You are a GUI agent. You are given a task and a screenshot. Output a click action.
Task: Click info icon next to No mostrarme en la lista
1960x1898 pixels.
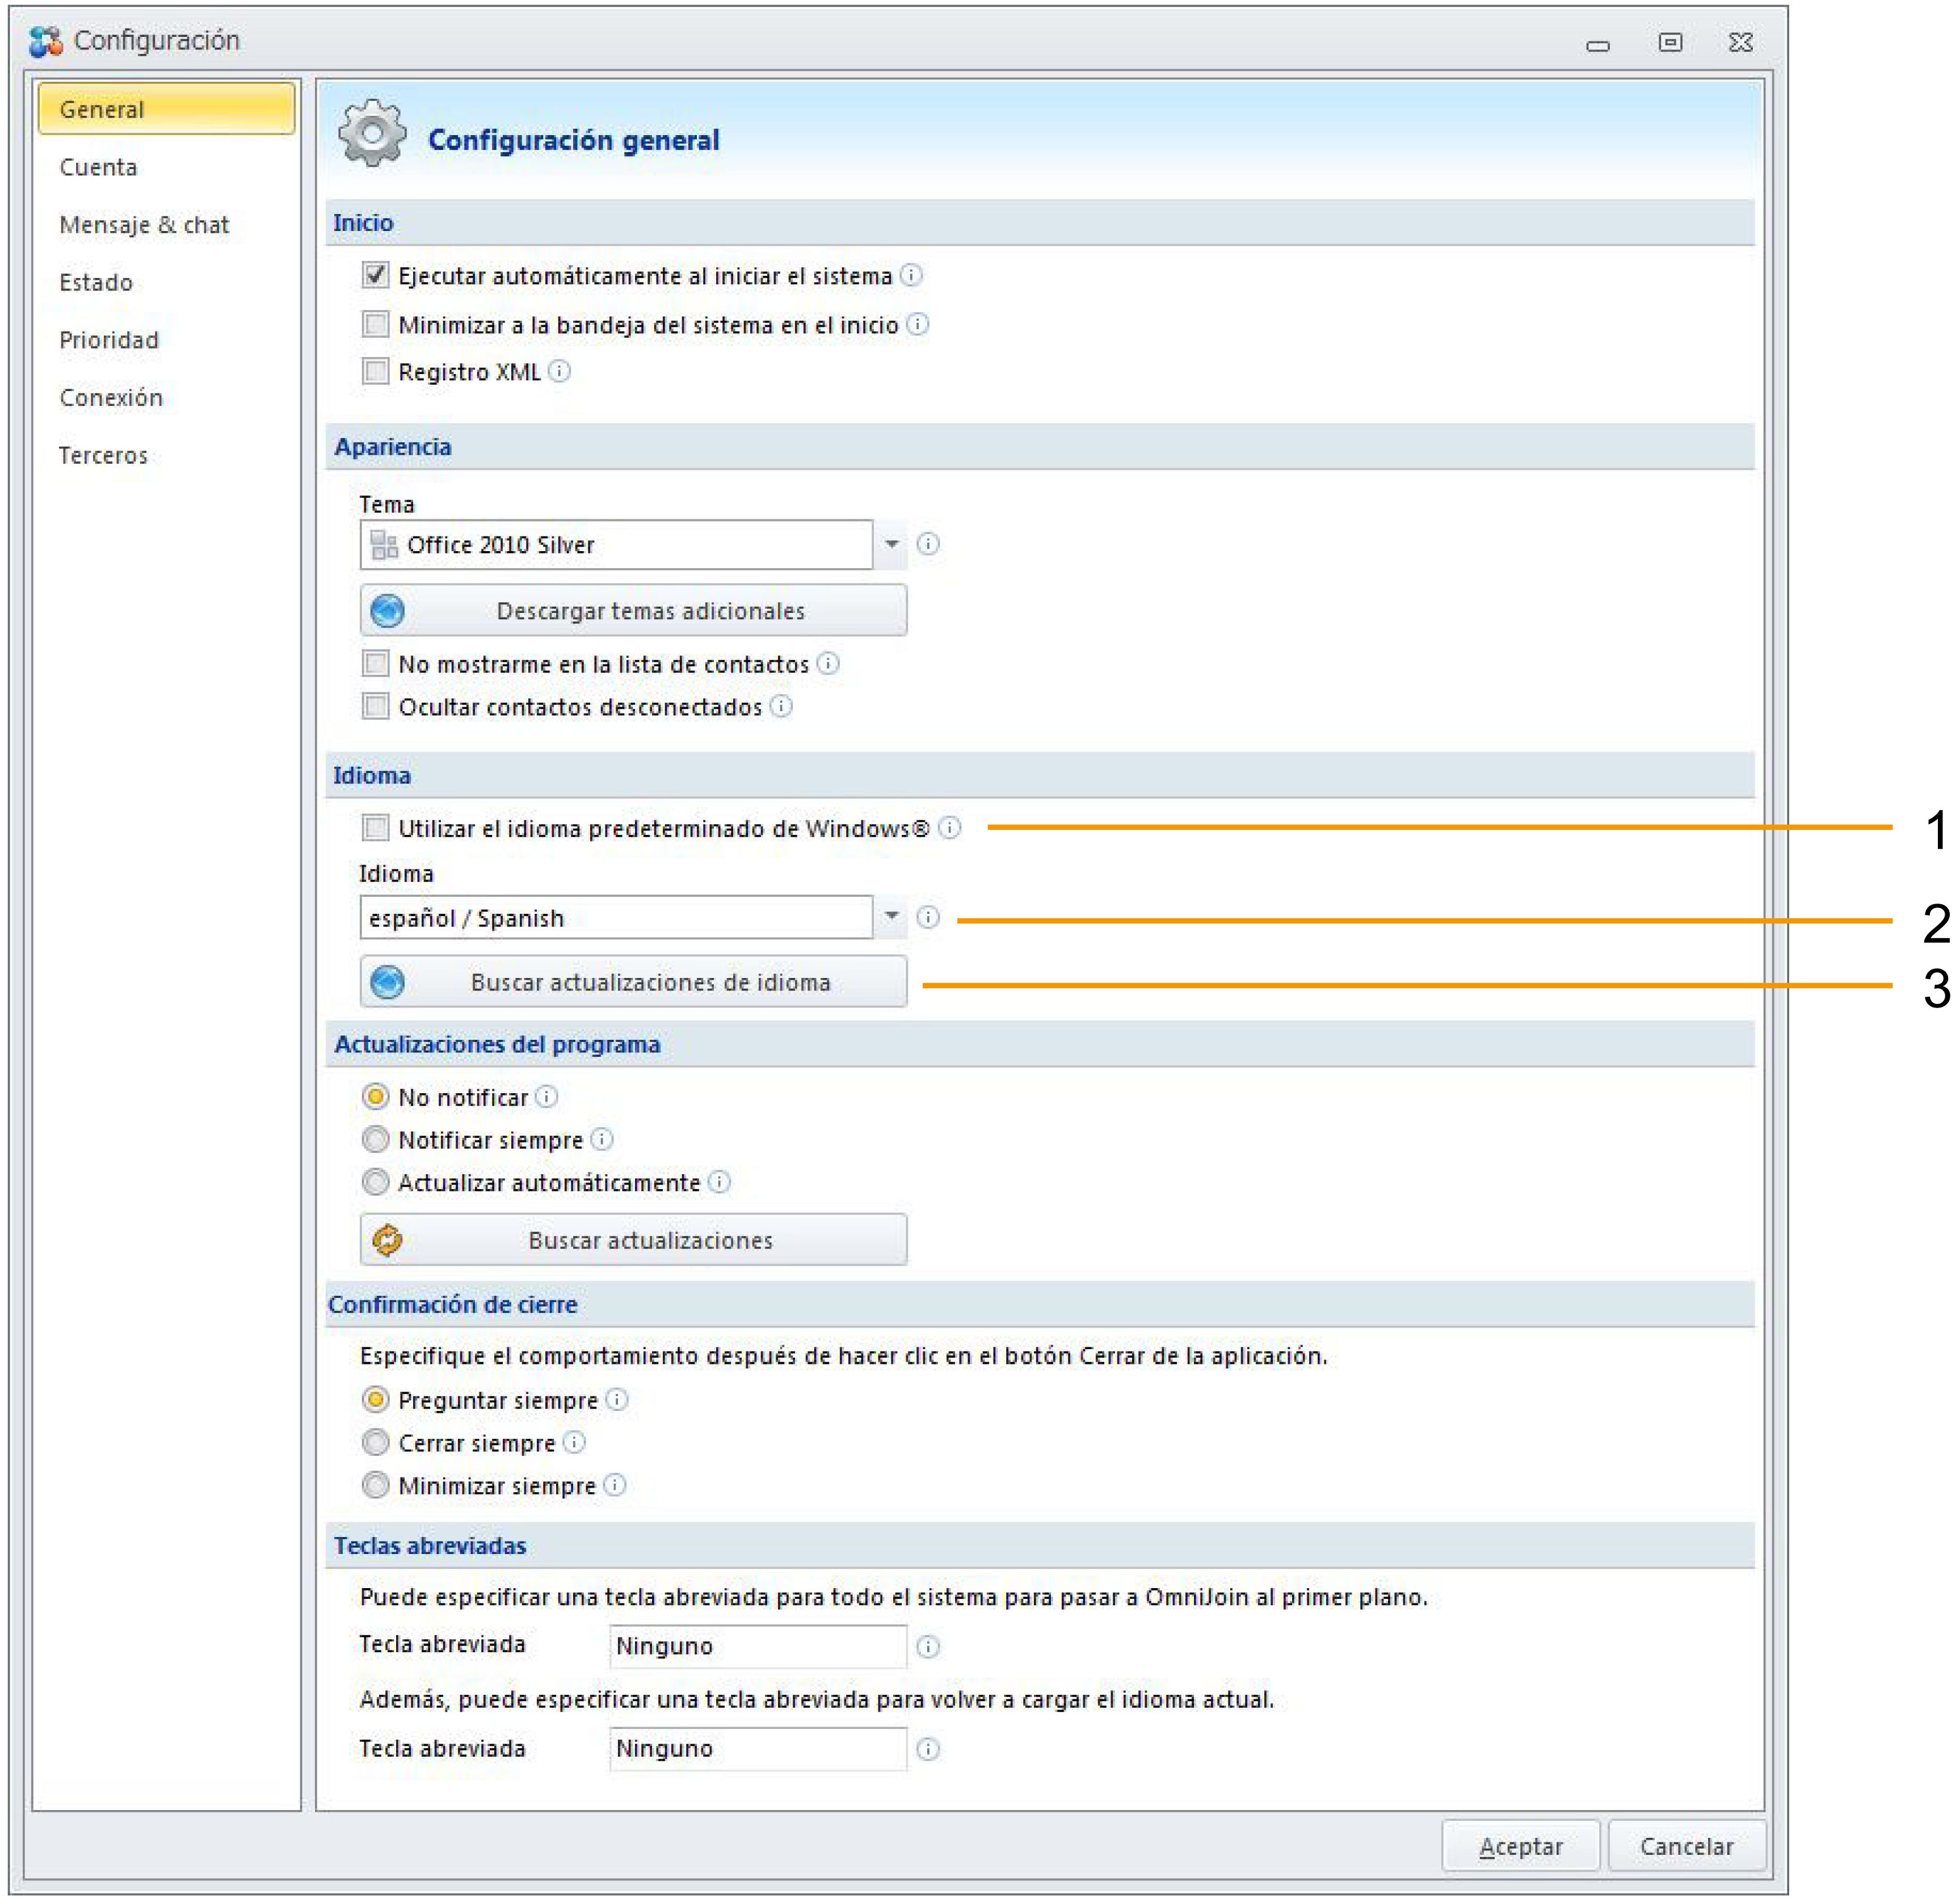click(x=828, y=663)
